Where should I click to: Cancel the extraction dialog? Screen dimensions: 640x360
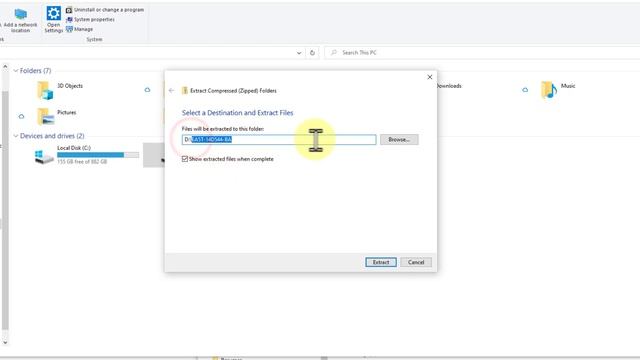[416, 262]
